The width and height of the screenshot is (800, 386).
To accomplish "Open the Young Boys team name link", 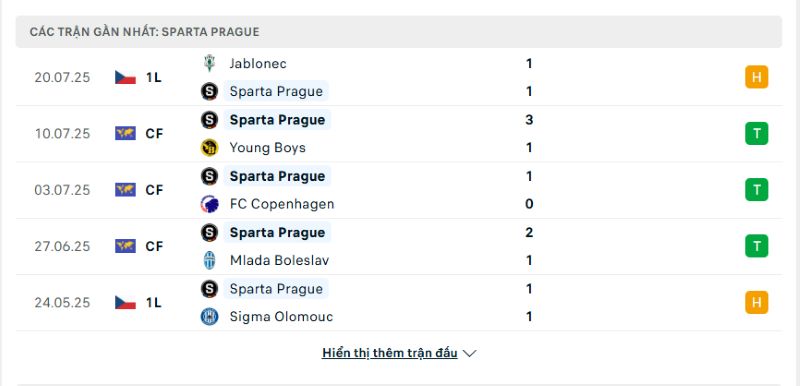I will 267,148.
